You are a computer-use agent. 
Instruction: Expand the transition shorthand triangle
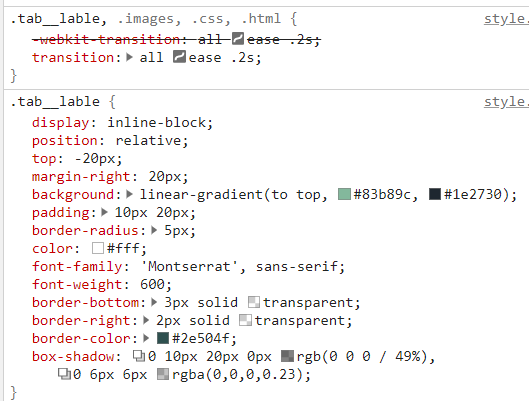[x=130, y=57]
